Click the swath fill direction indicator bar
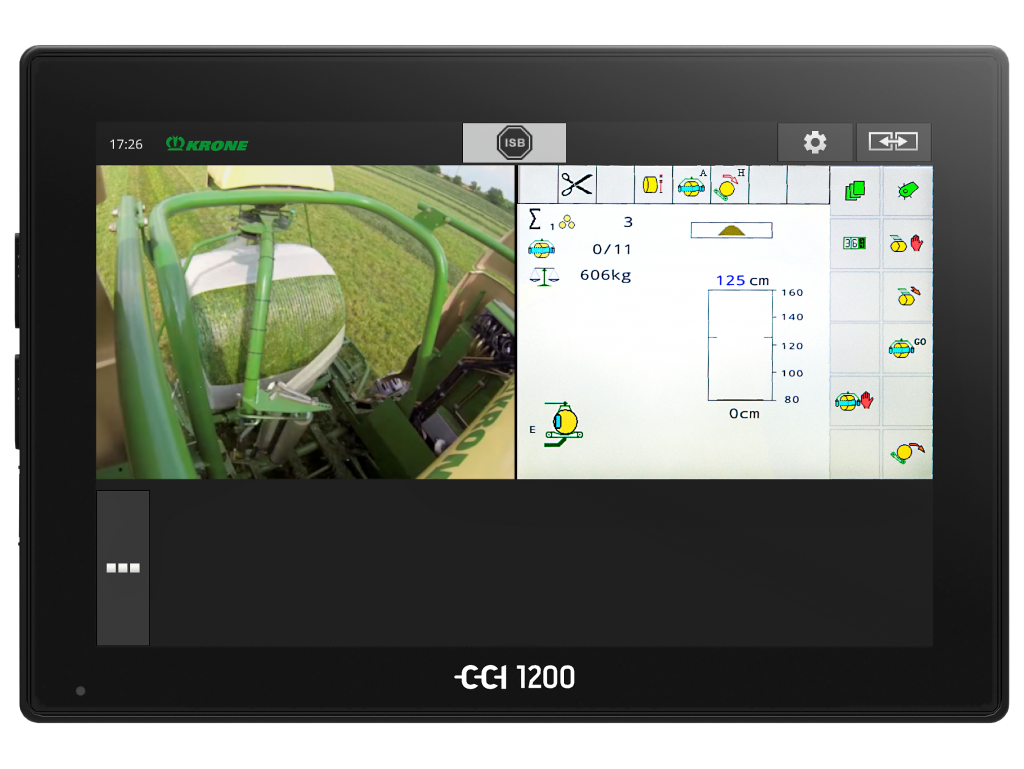The width and height of the screenshot is (1024, 769). (x=731, y=230)
